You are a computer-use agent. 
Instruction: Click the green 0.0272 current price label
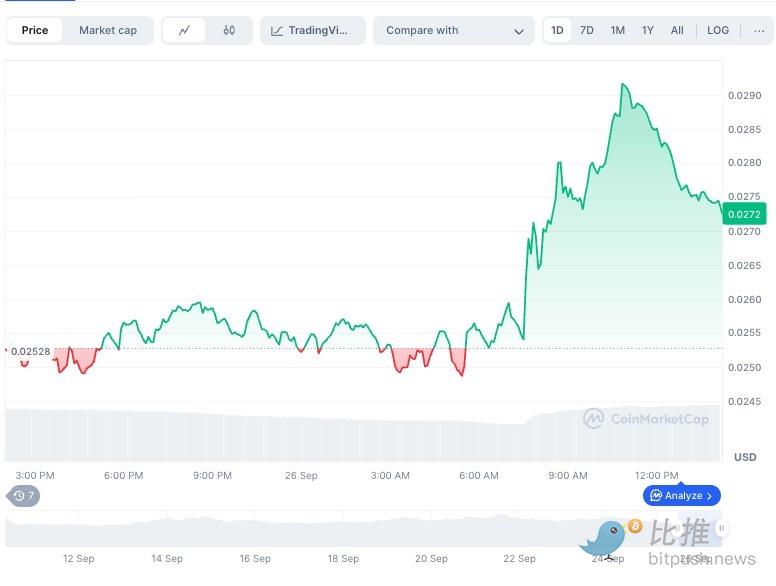tap(743, 214)
